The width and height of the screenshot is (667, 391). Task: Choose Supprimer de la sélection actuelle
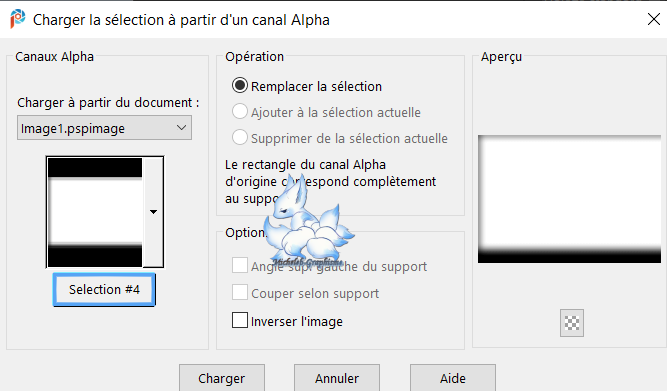click(x=240, y=138)
